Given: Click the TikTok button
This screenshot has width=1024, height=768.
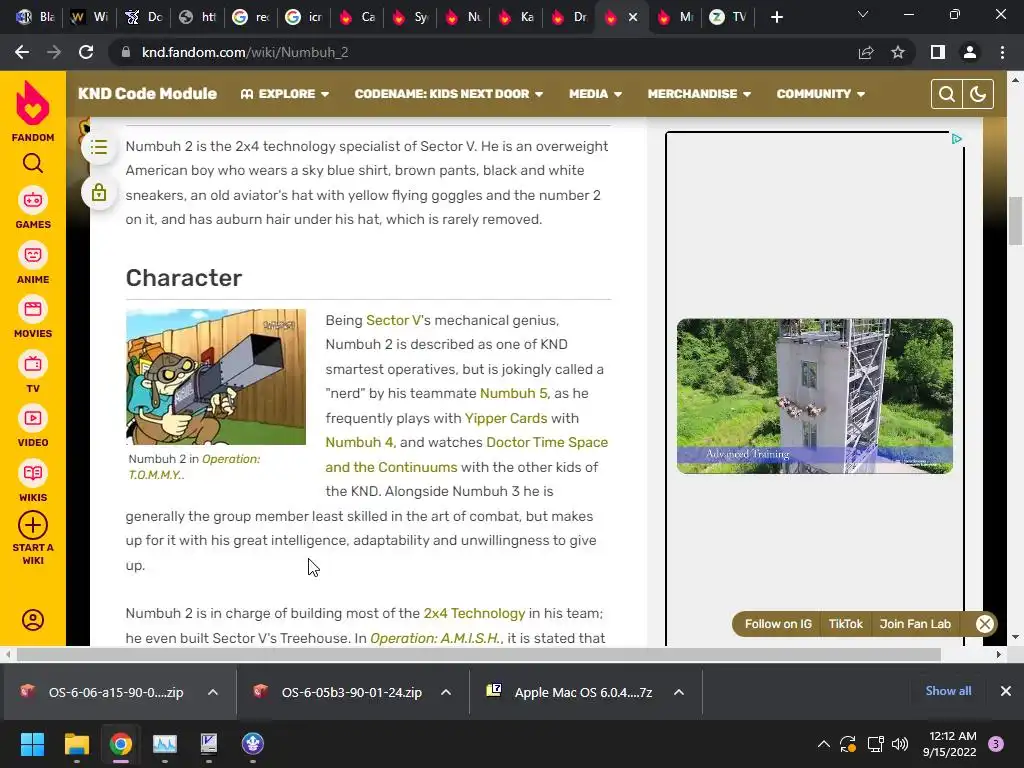Looking at the screenshot, I should pyautogui.click(x=846, y=624).
